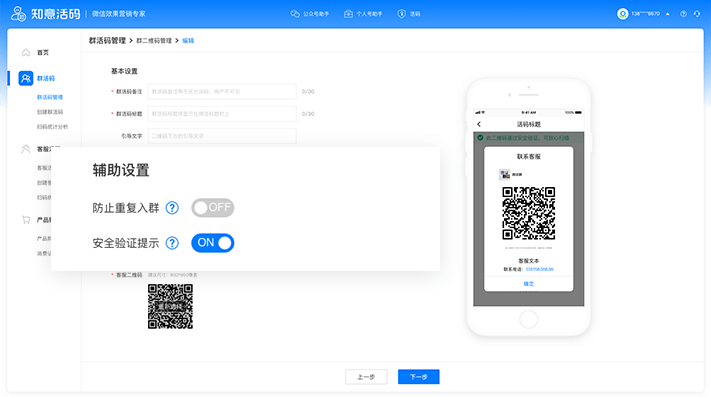Viewport: 711px width, 397px height.
Task: Click the green verified checkmark in phone preview
Action: click(480, 138)
